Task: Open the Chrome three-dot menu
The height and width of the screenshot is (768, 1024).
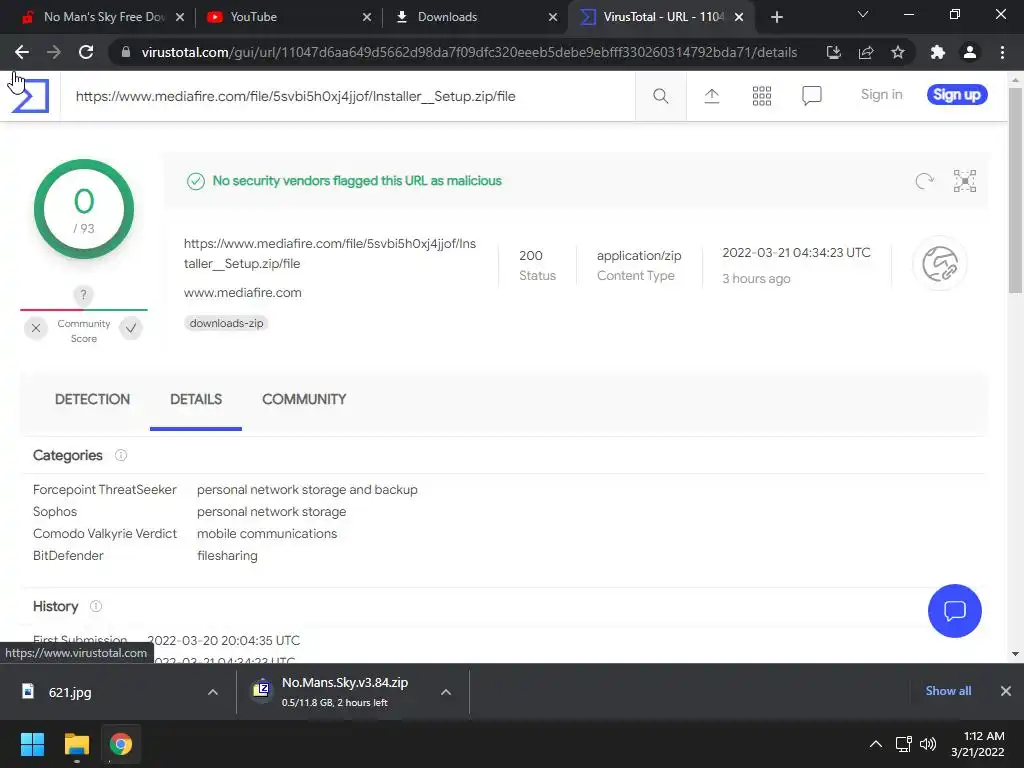Action: tap(1002, 52)
